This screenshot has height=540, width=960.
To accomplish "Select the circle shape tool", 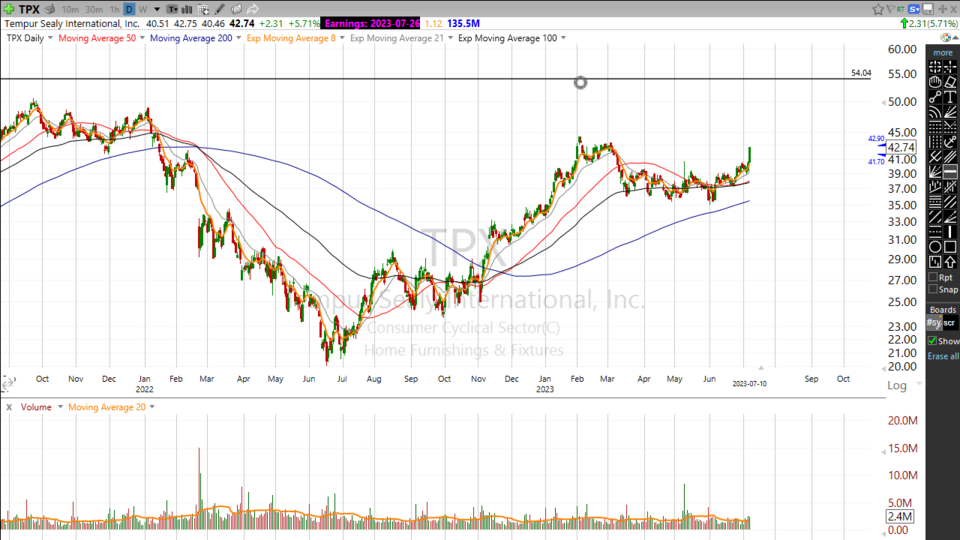I will click(935, 247).
